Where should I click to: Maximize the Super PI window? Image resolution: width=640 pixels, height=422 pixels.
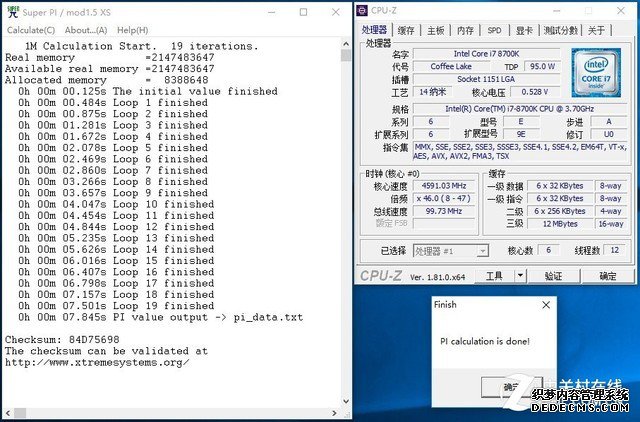[x=303, y=12]
